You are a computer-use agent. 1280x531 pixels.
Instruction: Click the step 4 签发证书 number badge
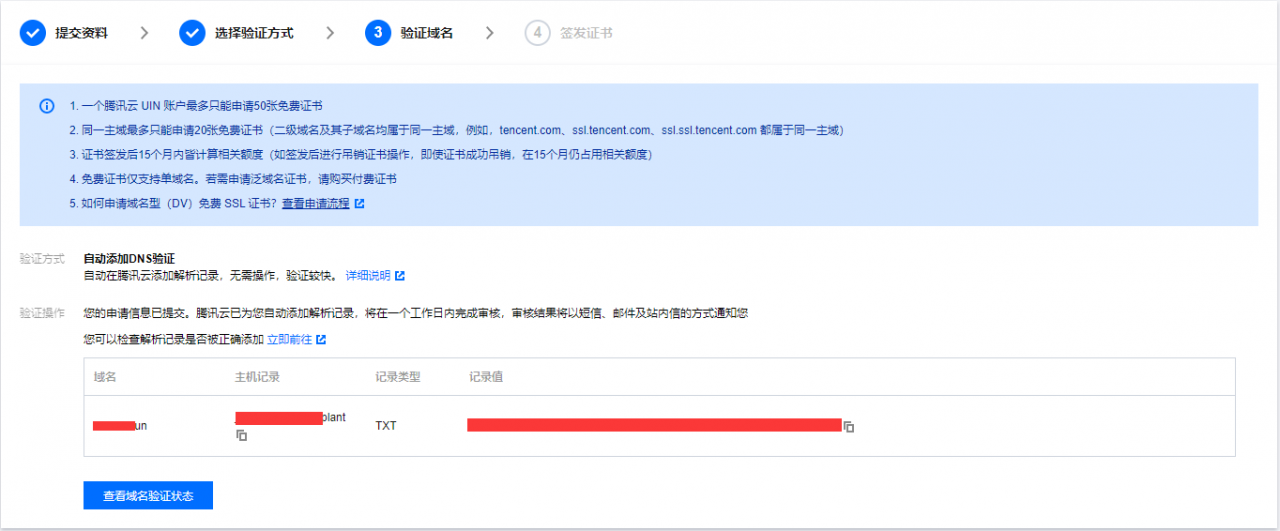tap(537, 33)
